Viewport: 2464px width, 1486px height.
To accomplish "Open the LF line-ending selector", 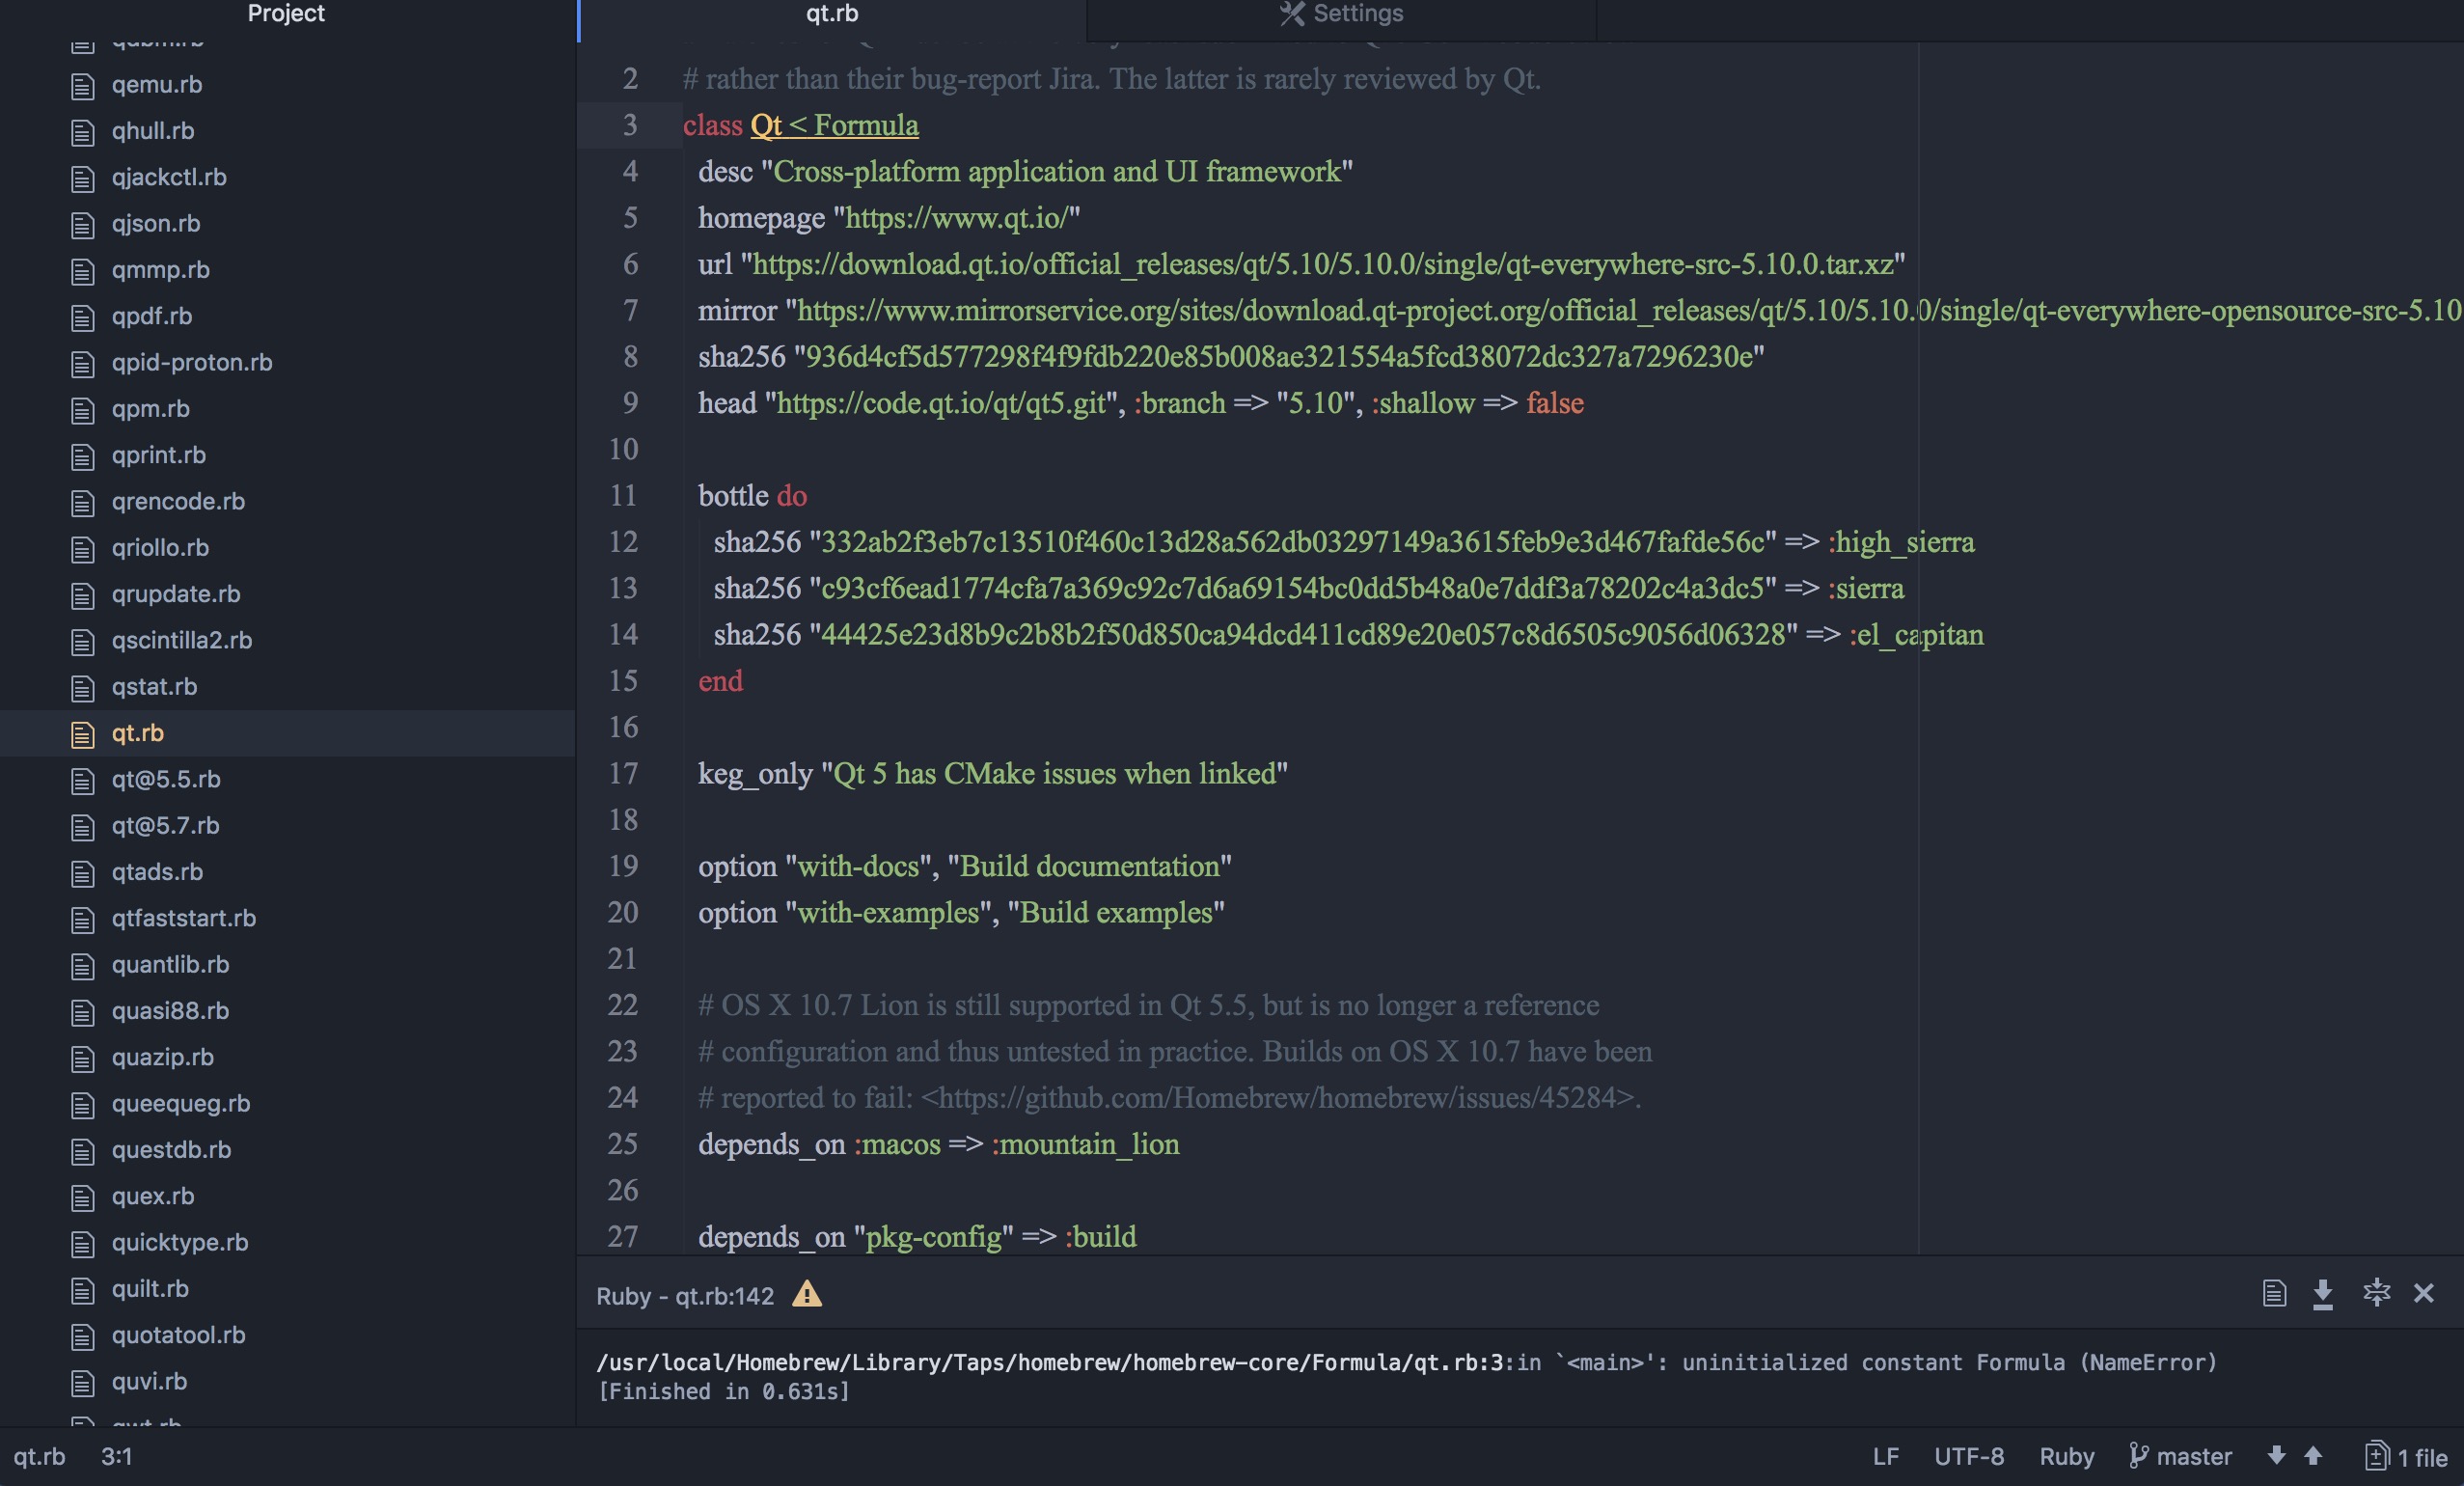I will tap(1885, 1457).
